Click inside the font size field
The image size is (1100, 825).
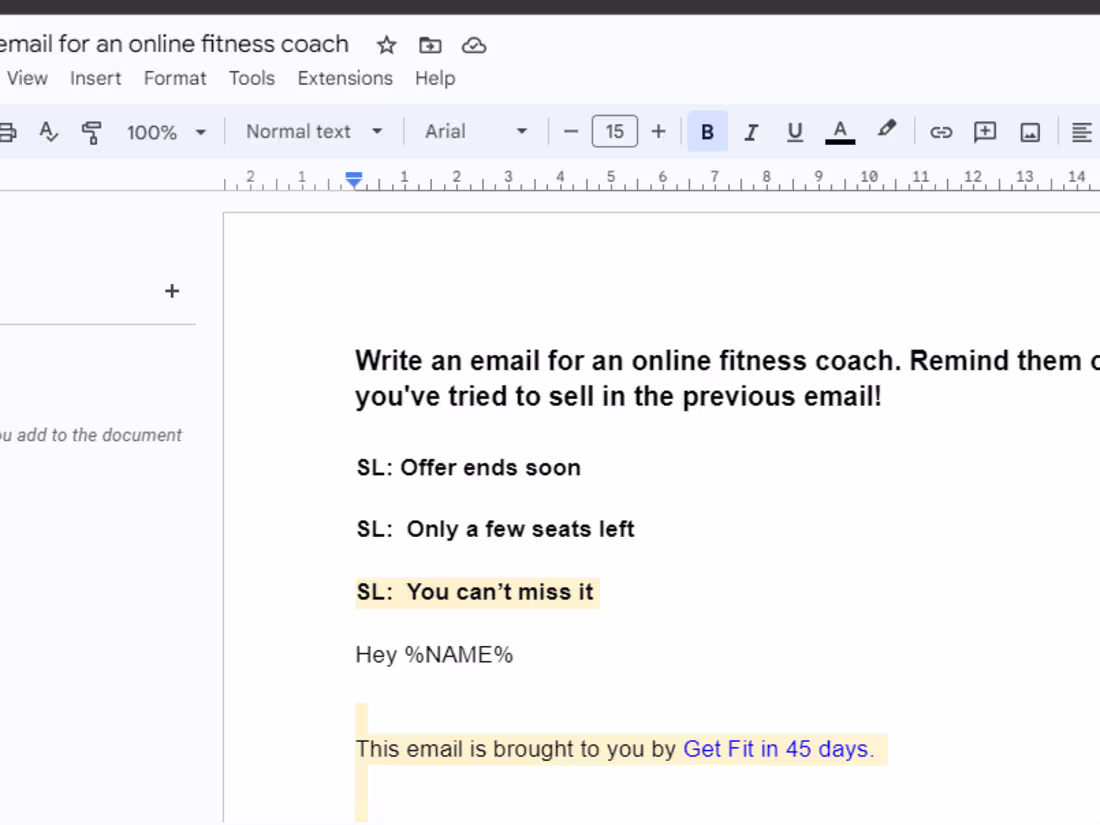615,131
